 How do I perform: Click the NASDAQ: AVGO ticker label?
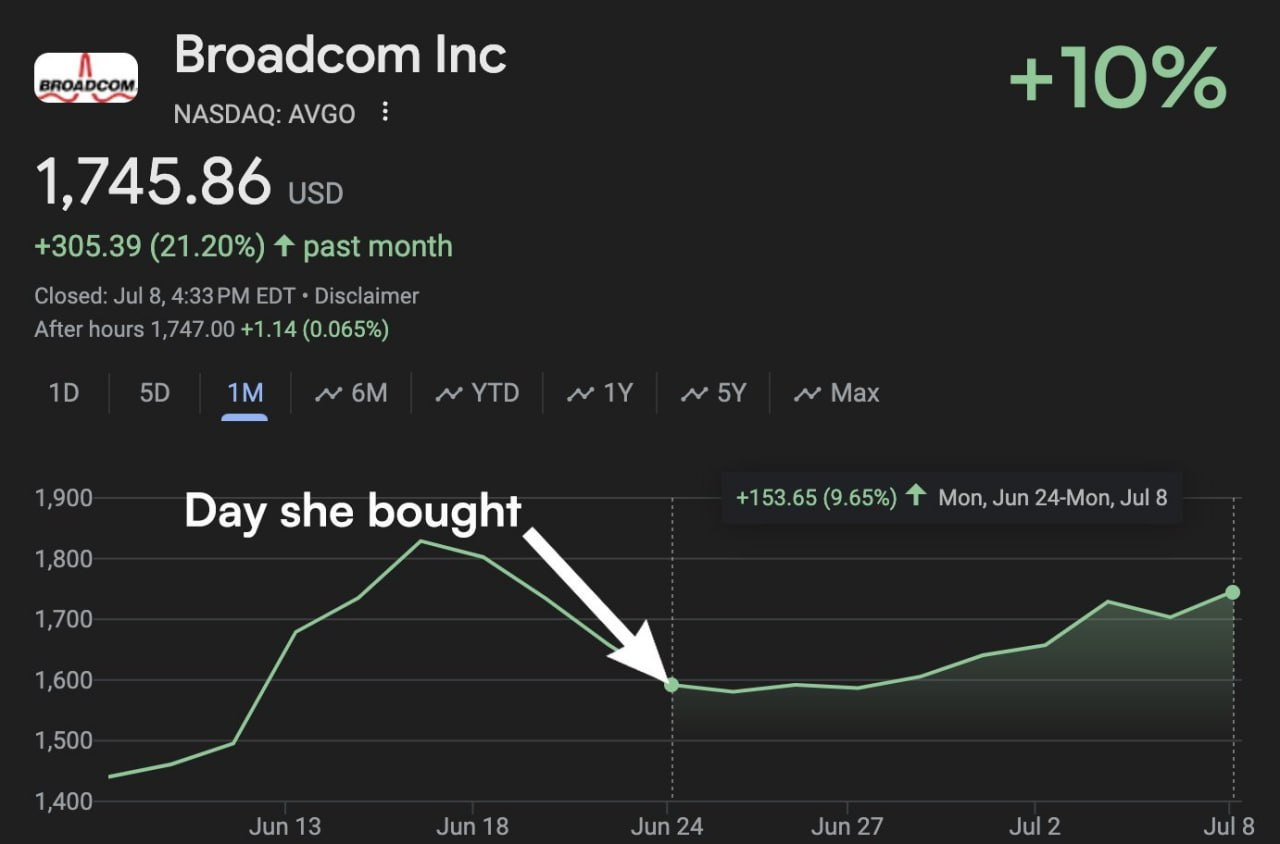click(264, 114)
